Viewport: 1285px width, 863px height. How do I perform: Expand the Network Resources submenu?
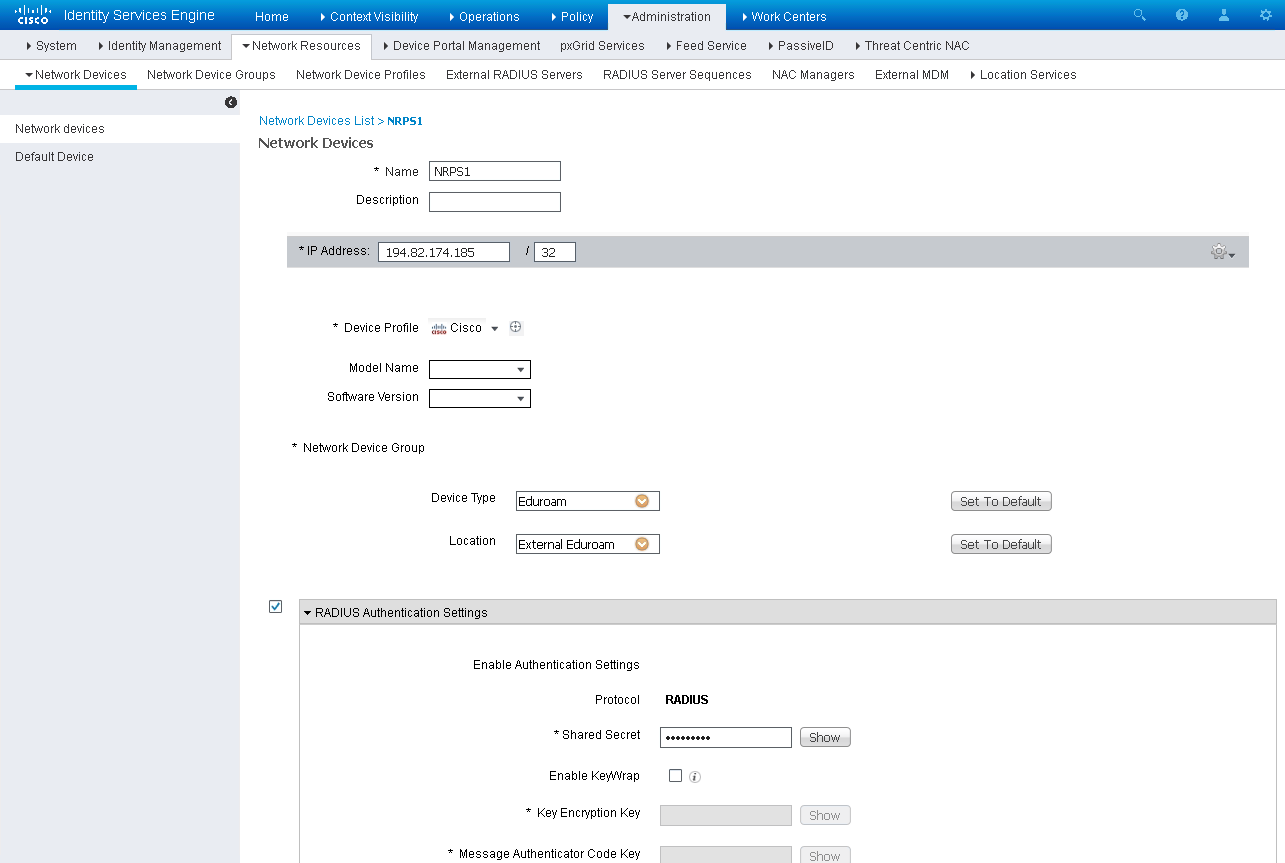tap(301, 46)
